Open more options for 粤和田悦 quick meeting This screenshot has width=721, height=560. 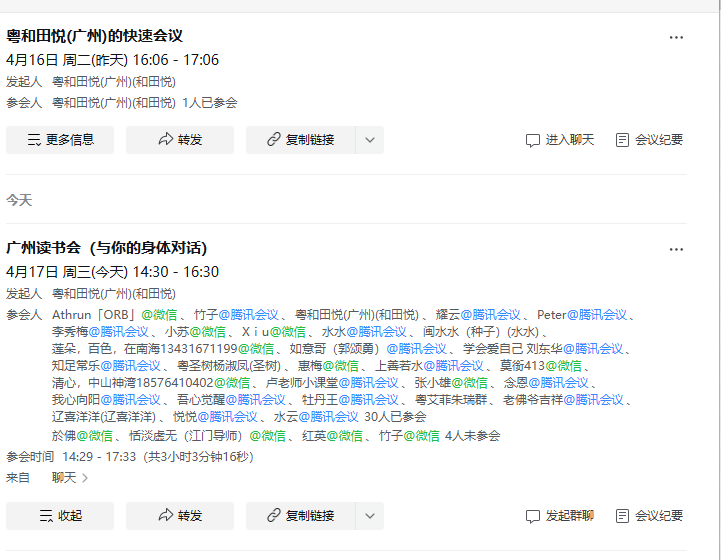click(x=676, y=37)
